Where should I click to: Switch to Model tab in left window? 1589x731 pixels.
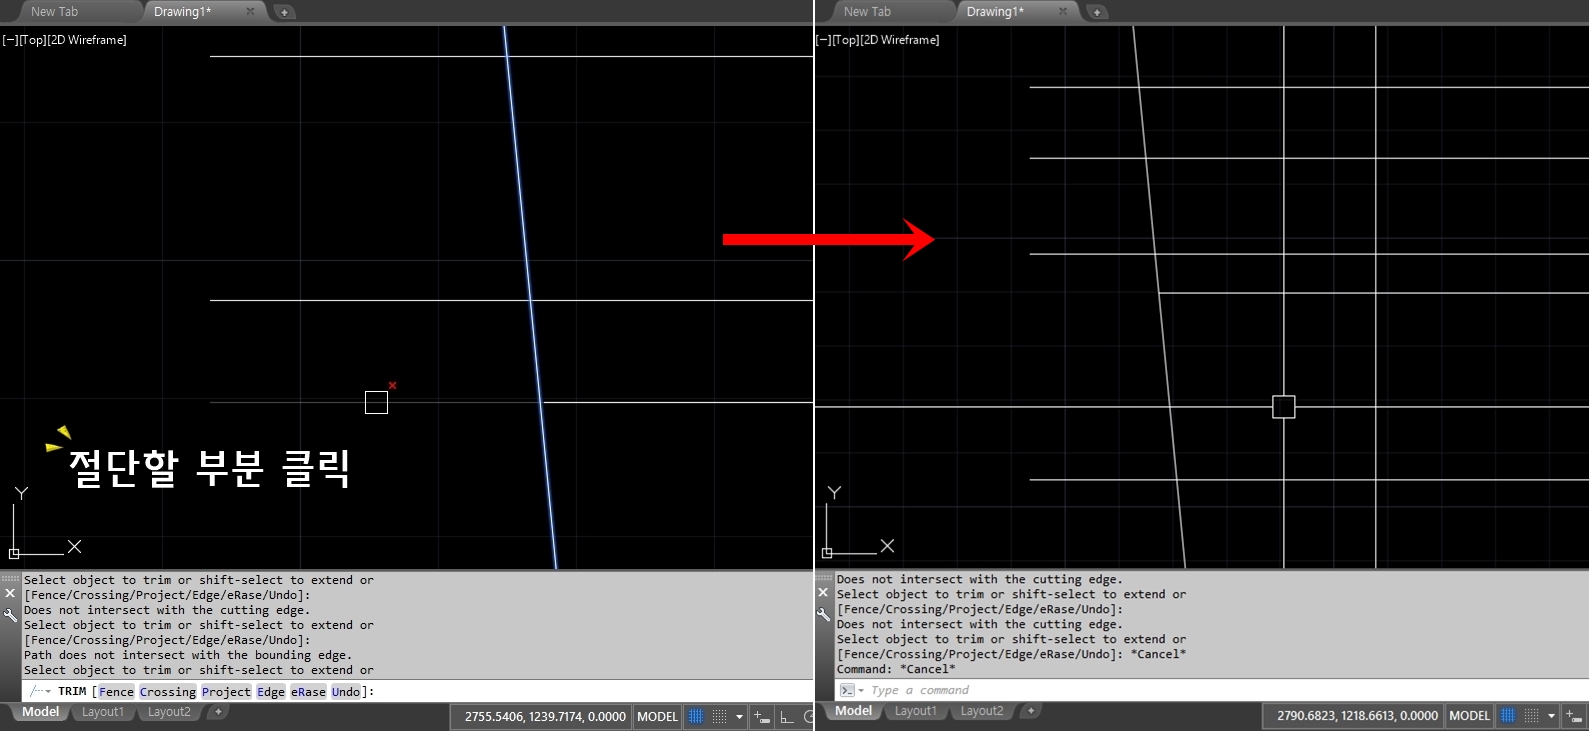[x=41, y=712]
